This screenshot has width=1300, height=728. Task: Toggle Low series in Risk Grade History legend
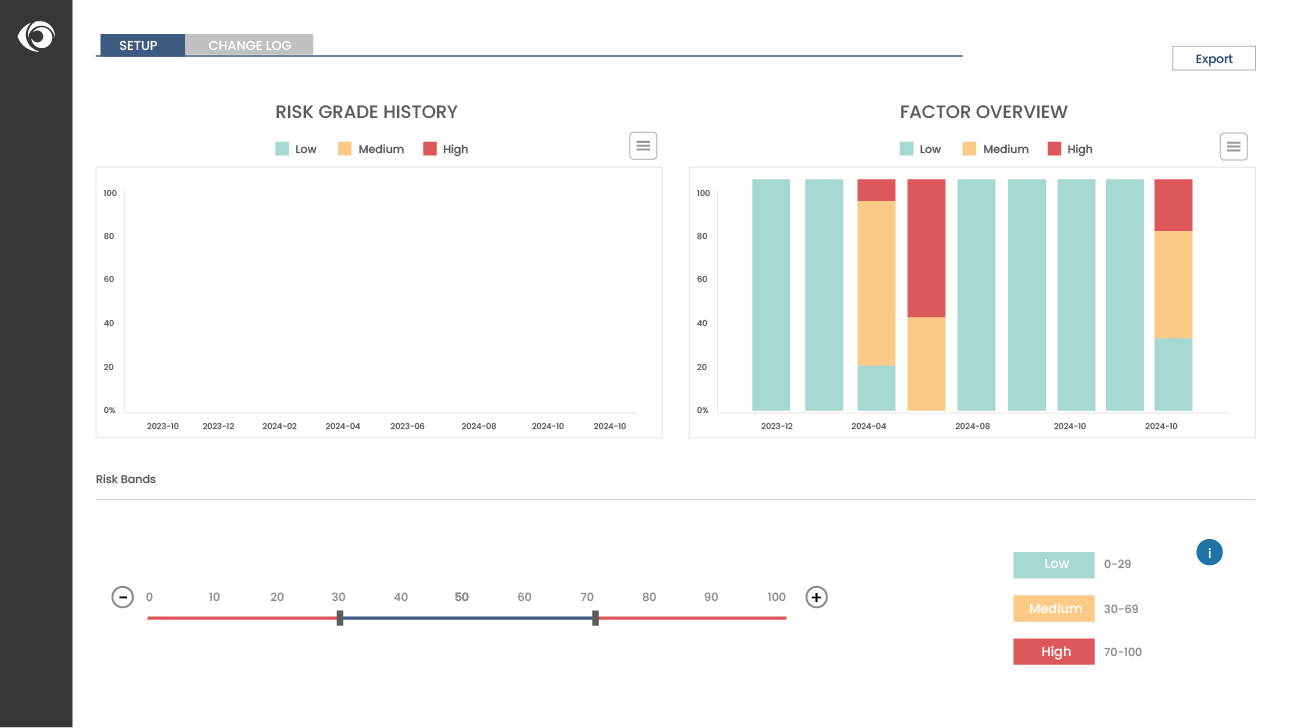(296, 149)
